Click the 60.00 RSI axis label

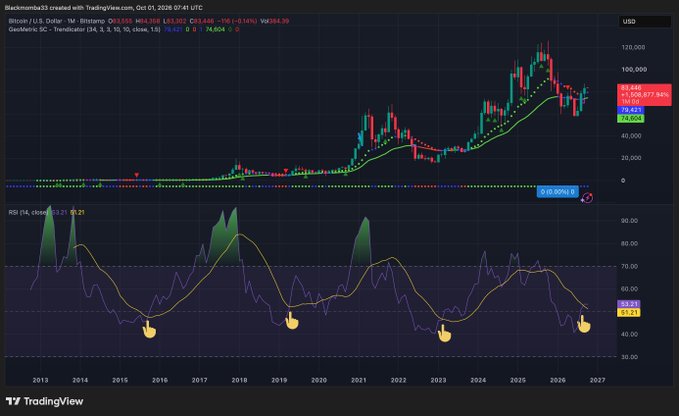pyautogui.click(x=629, y=289)
